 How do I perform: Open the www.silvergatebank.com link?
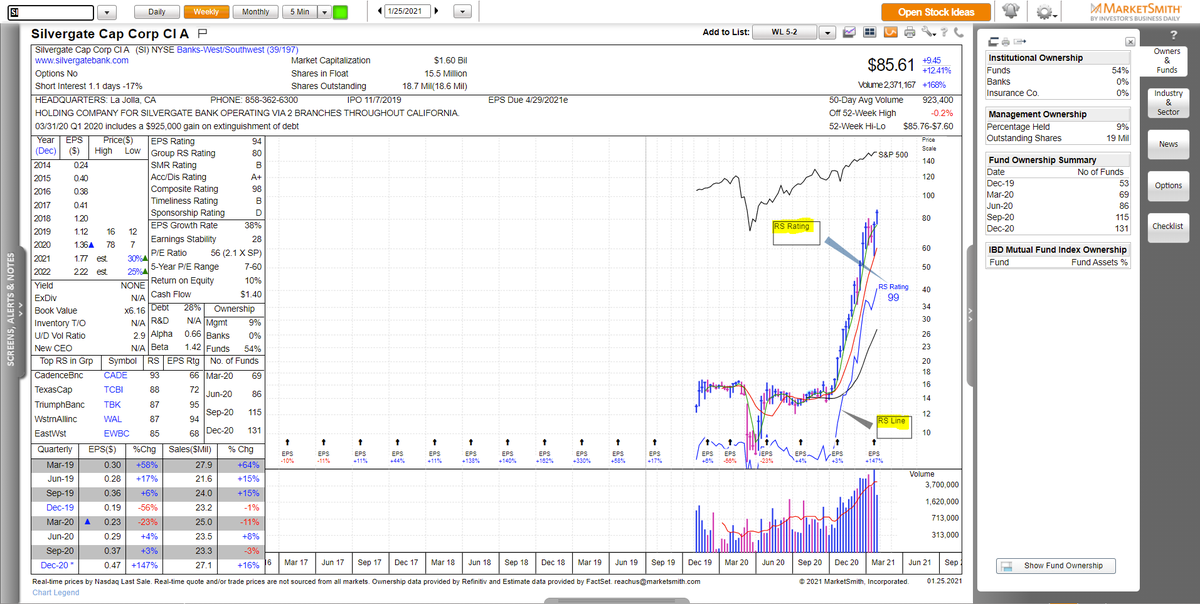(82, 60)
